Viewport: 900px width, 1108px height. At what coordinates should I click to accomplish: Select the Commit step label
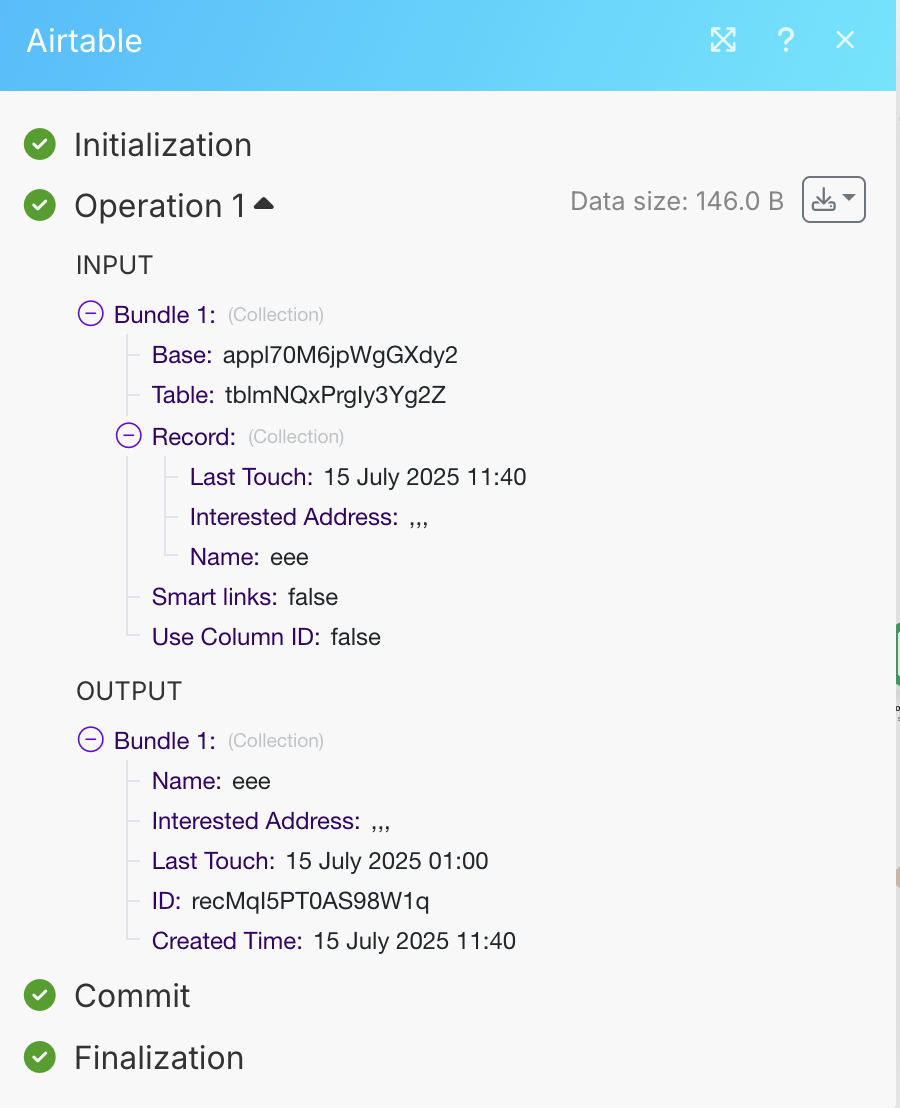133,996
